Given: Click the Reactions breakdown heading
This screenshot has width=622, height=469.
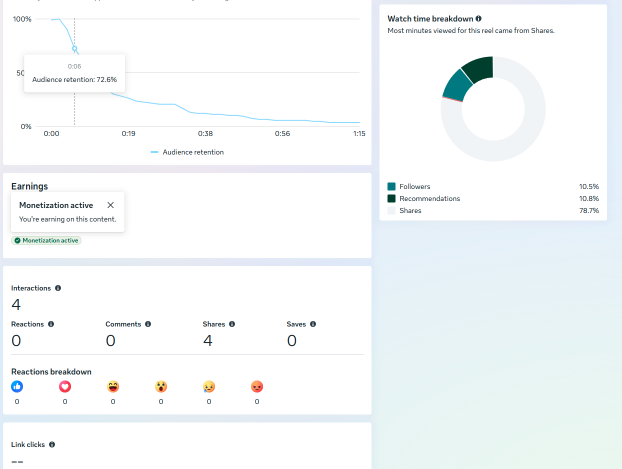Looking at the screenshot, I should (51, 372).
